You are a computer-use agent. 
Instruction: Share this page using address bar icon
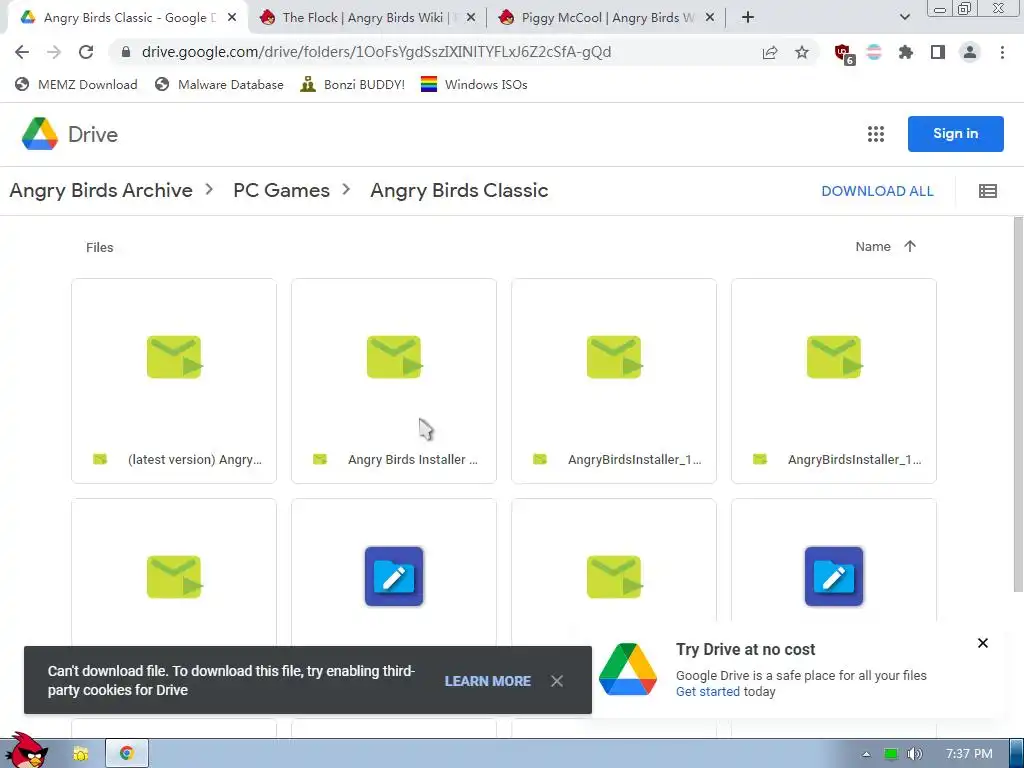tap(770, 52)
